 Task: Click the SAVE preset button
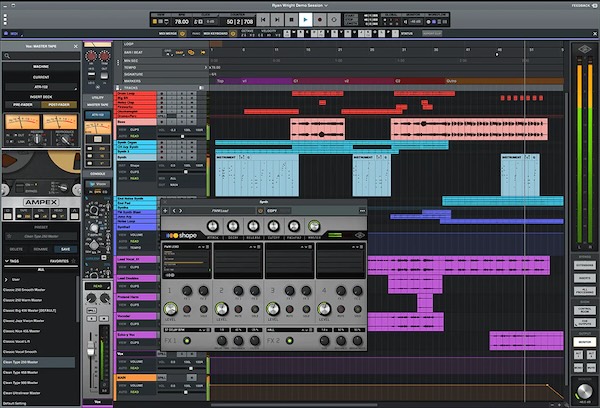coord(65,249)
